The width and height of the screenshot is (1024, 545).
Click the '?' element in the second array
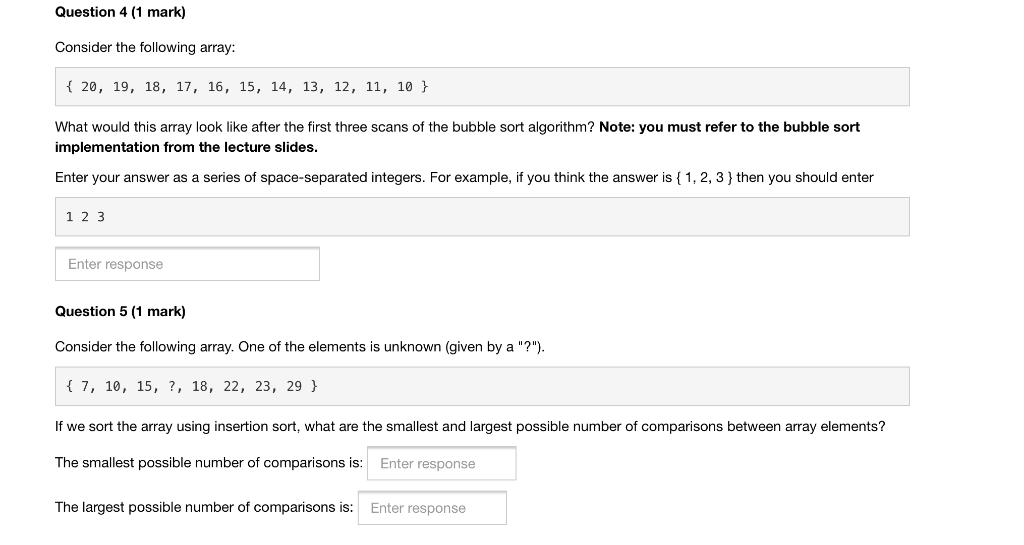[x=172, y=386]
